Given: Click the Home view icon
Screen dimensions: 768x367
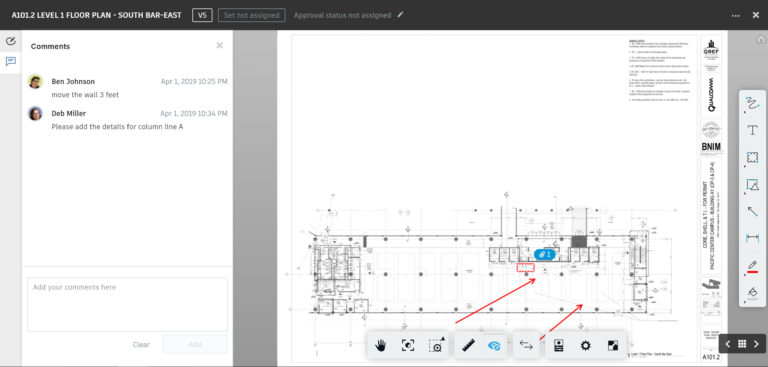Looking at the screenshot, I should tap(761, 40).
